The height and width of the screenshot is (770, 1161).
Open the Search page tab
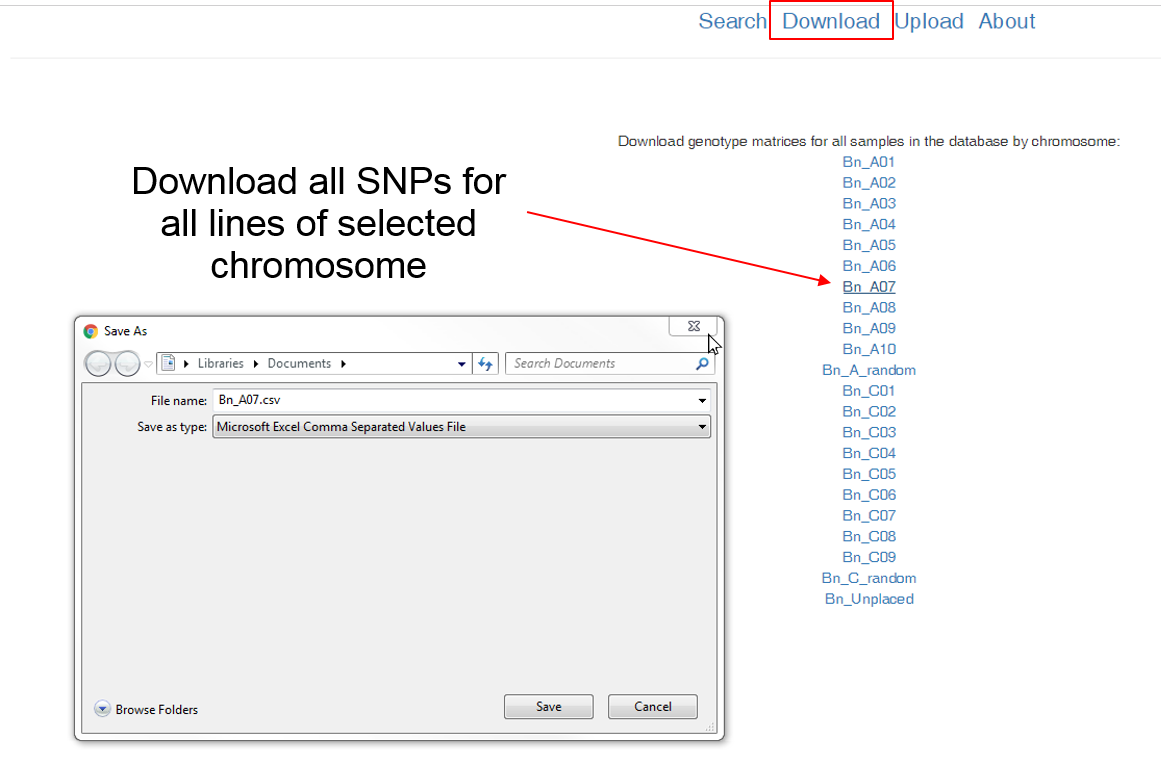pyautogui.click(x=732, y=21)
